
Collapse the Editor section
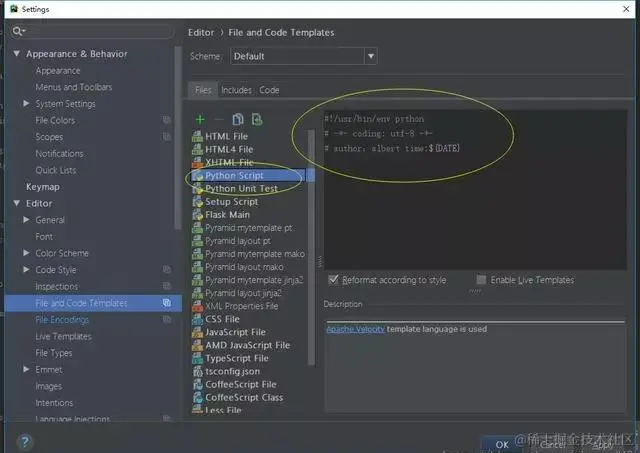click(x=17, y=203)
